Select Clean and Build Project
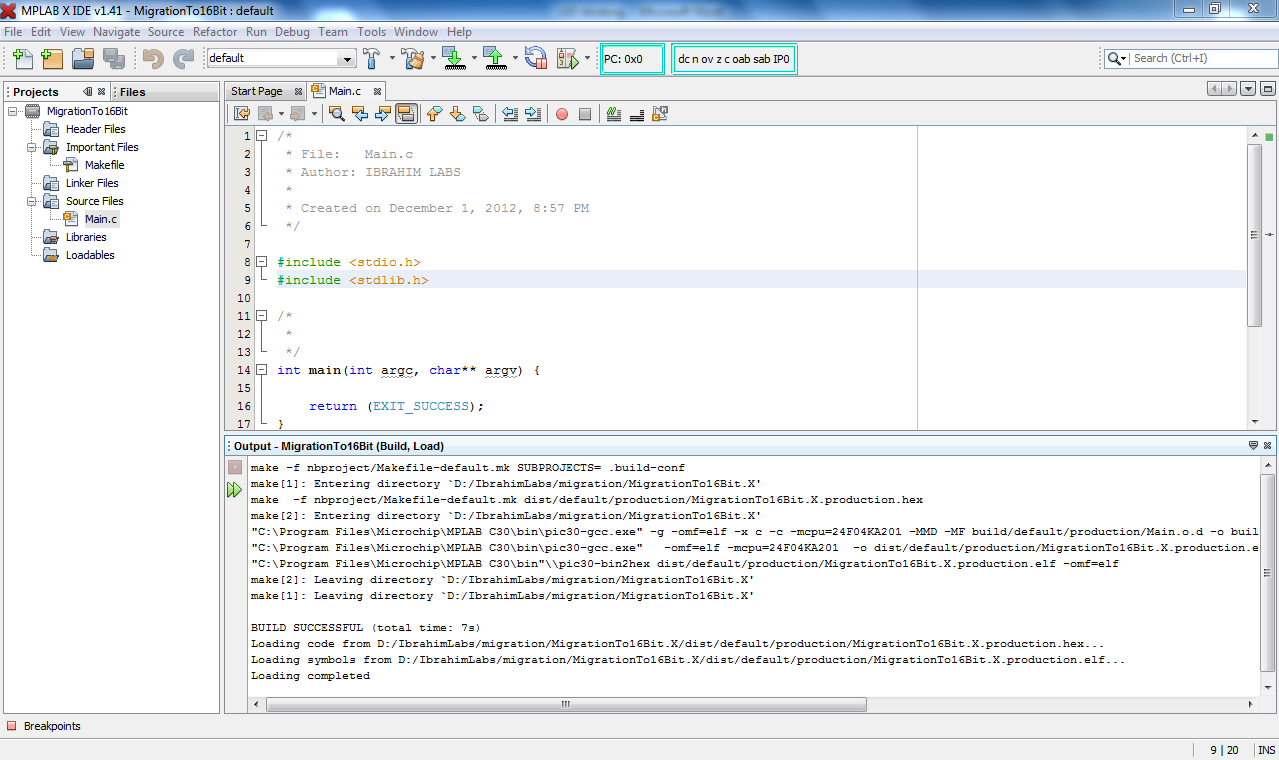This screenshot has height=760, width=1279. [414, 58]
